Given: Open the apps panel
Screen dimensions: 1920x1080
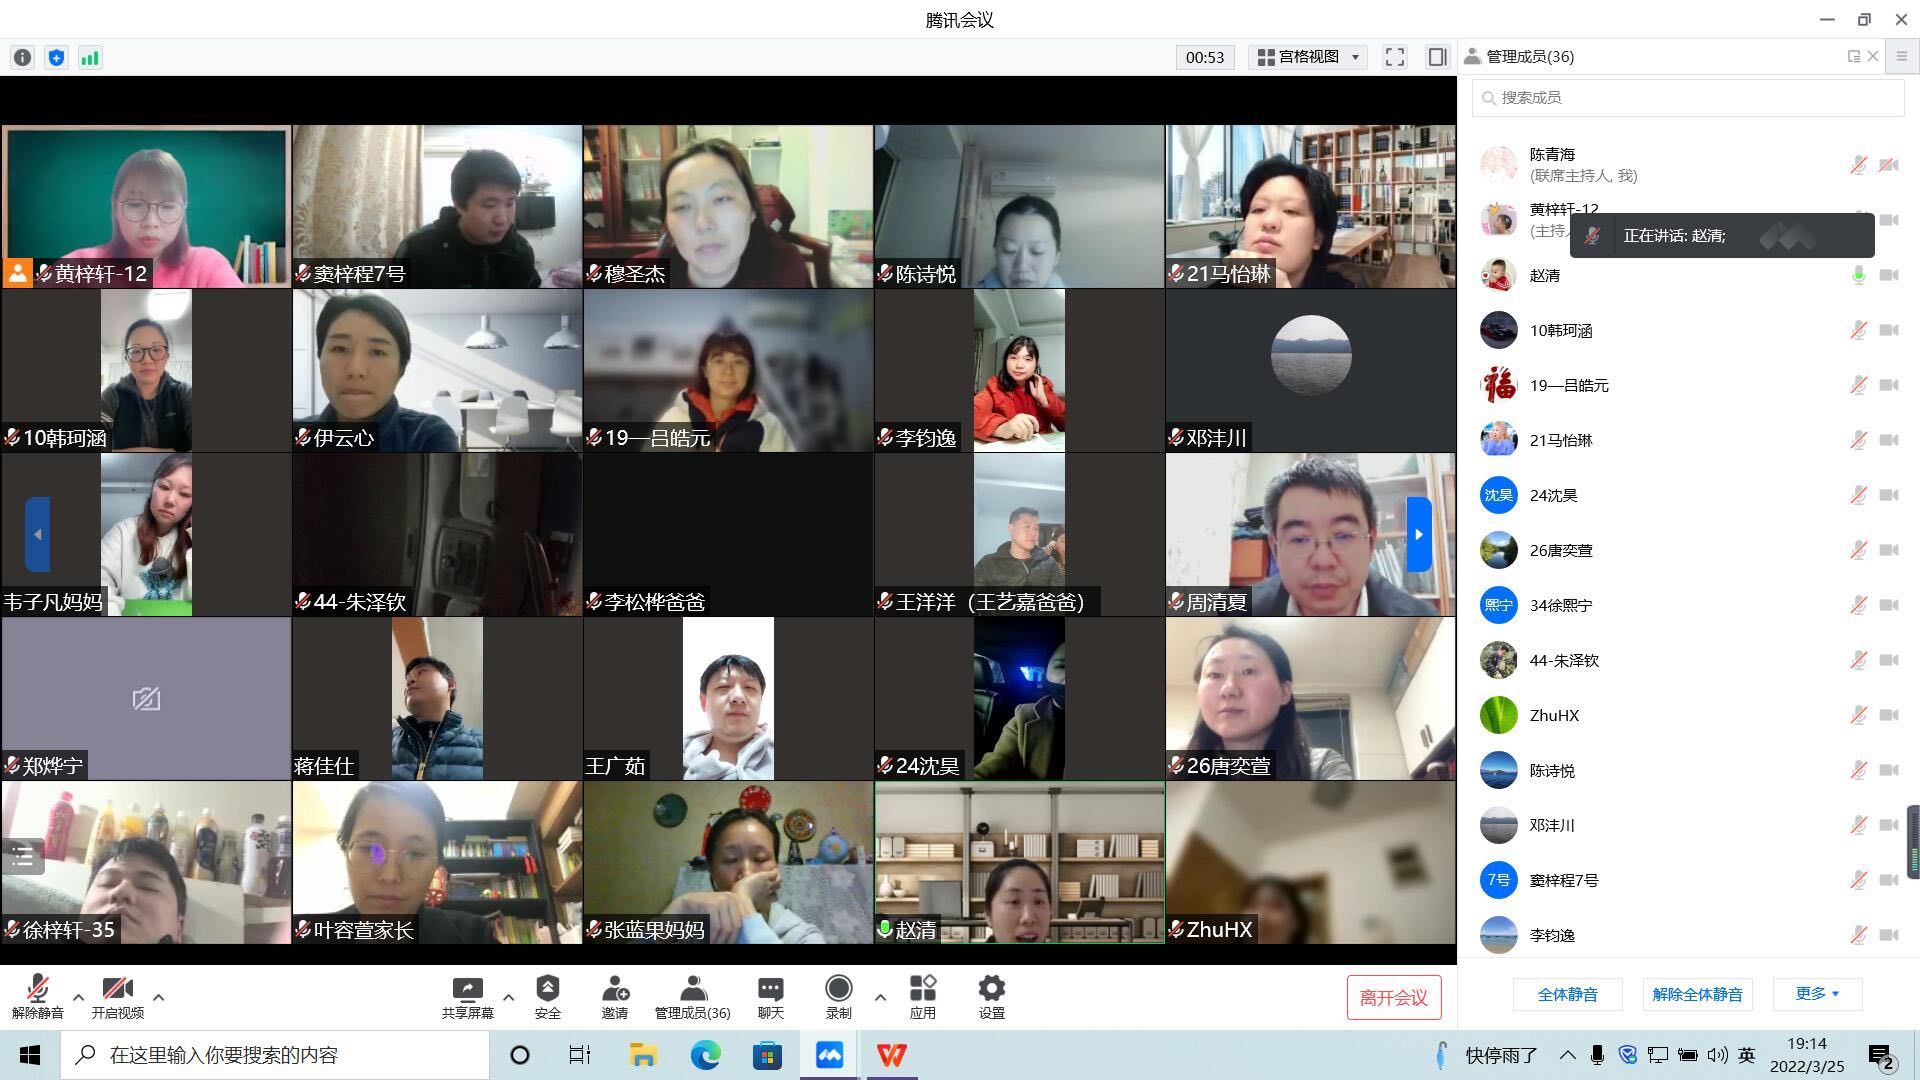Looking at the screenshot, I should point(922,997).
